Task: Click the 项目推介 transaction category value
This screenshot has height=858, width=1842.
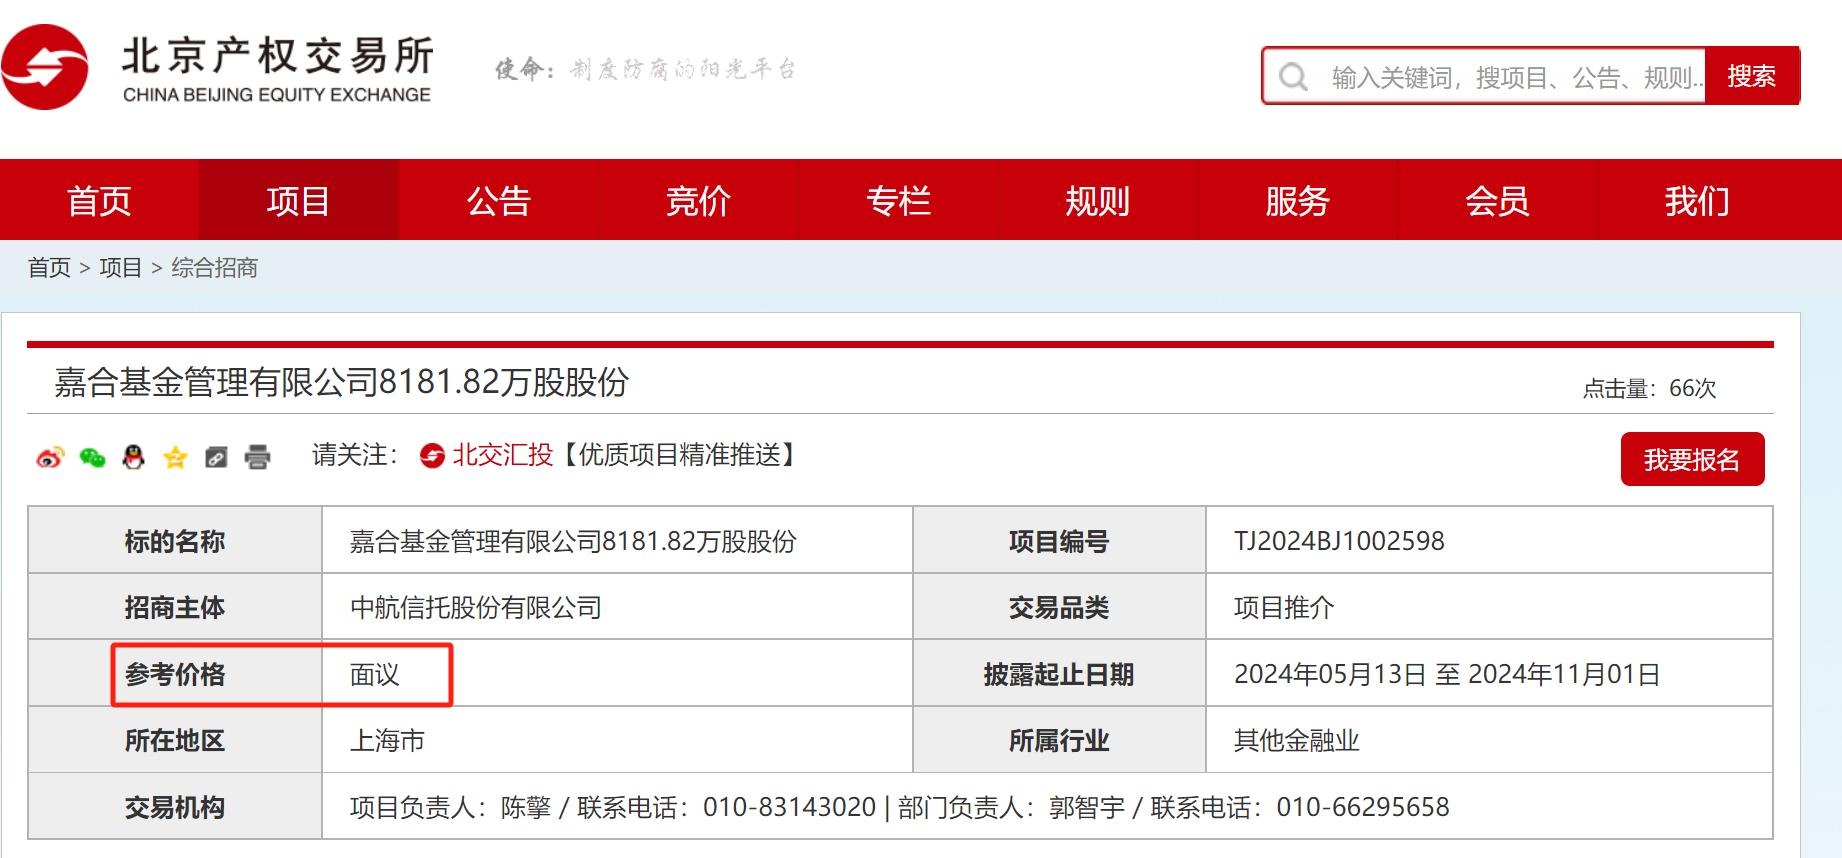Action: tap(1284, 607)
